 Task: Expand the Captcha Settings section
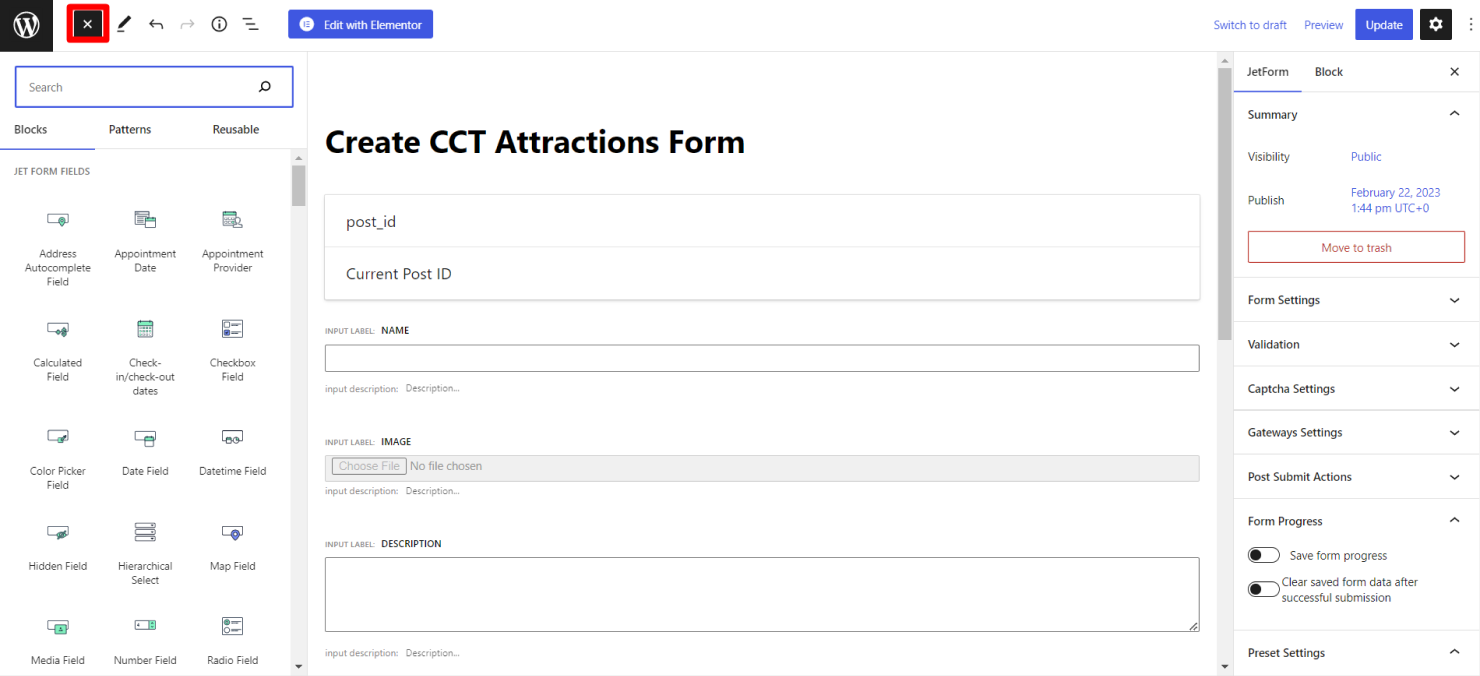pyautogui.click(x=1355, y=389)
